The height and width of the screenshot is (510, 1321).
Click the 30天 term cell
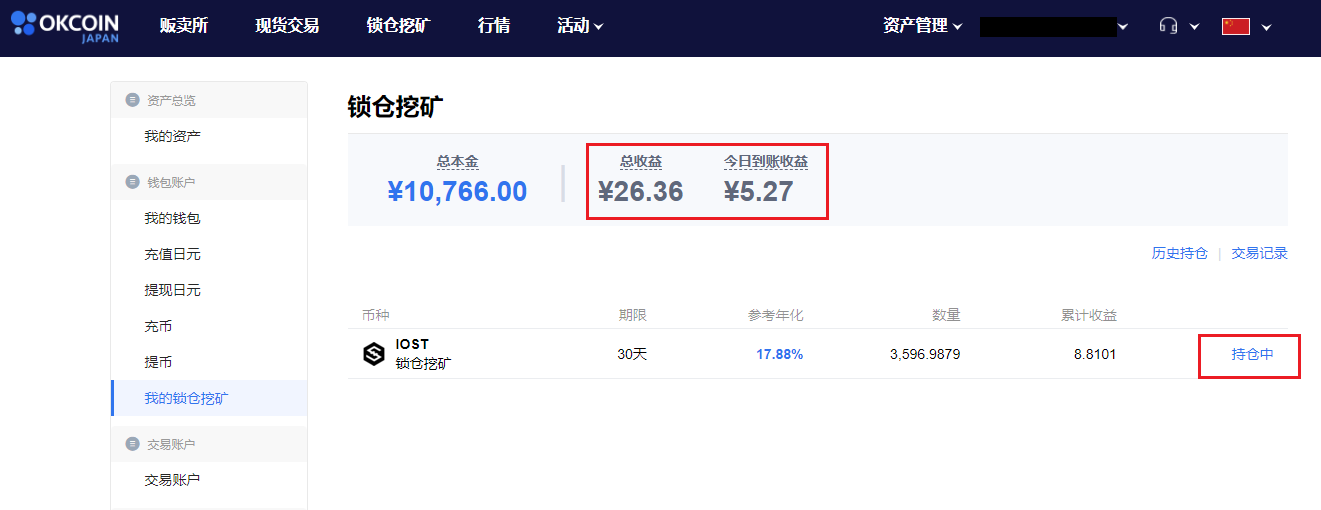click(632, 354)
